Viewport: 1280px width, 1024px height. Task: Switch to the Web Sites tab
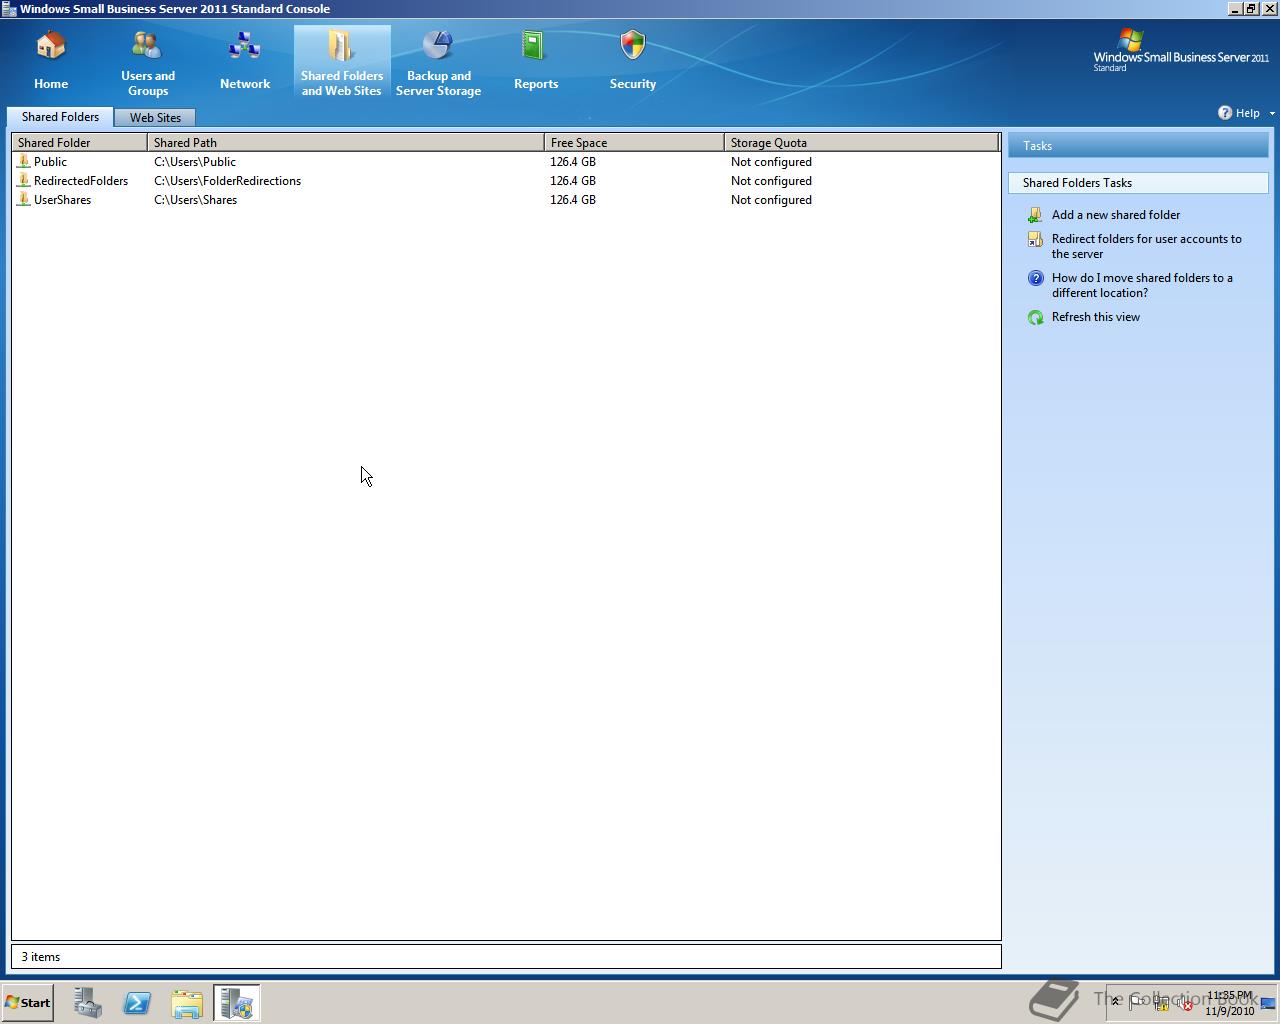(x=155, y=118)
